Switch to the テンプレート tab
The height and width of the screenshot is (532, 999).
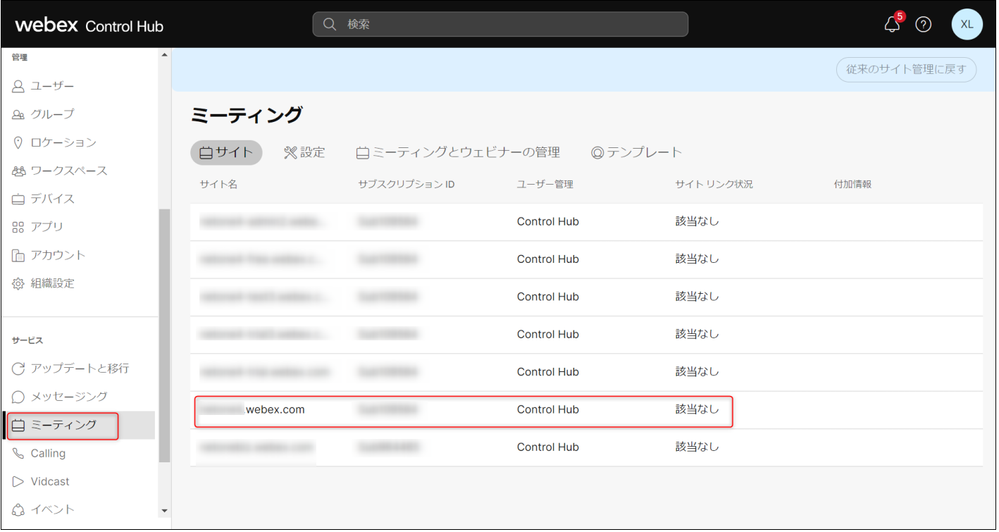[636, 152]
